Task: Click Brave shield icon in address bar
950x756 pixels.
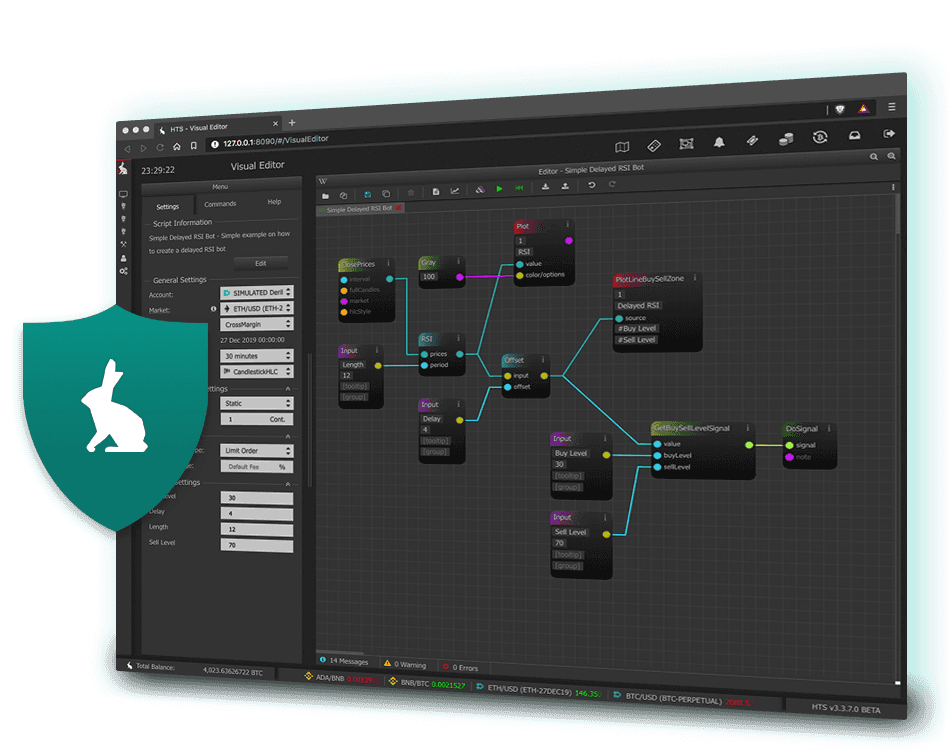Action: click(840, 110)
